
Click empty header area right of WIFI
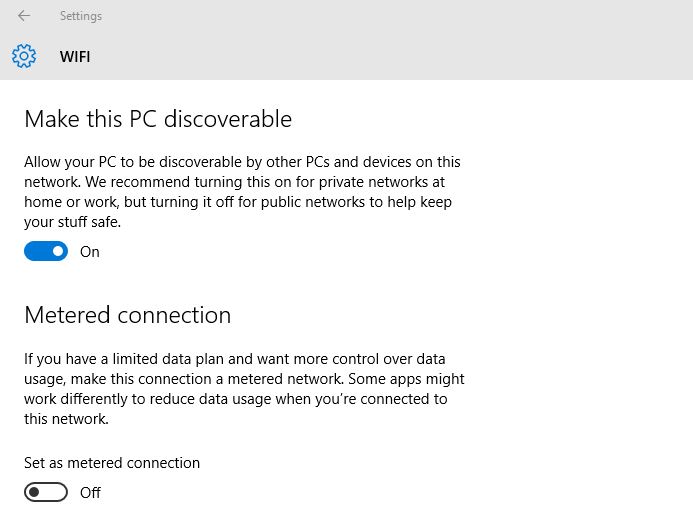pos(400,57)
